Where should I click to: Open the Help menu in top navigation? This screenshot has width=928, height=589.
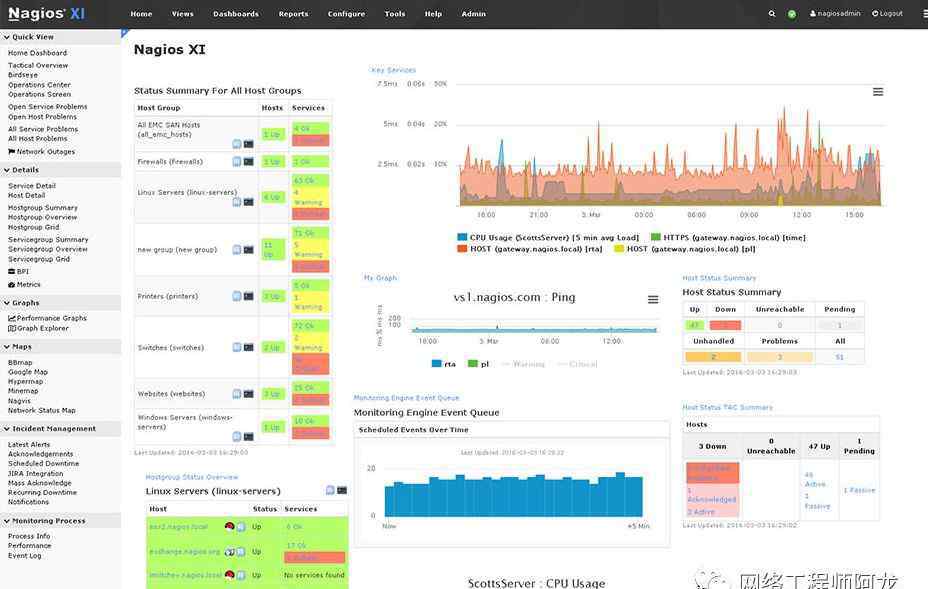tap(433, 14)
